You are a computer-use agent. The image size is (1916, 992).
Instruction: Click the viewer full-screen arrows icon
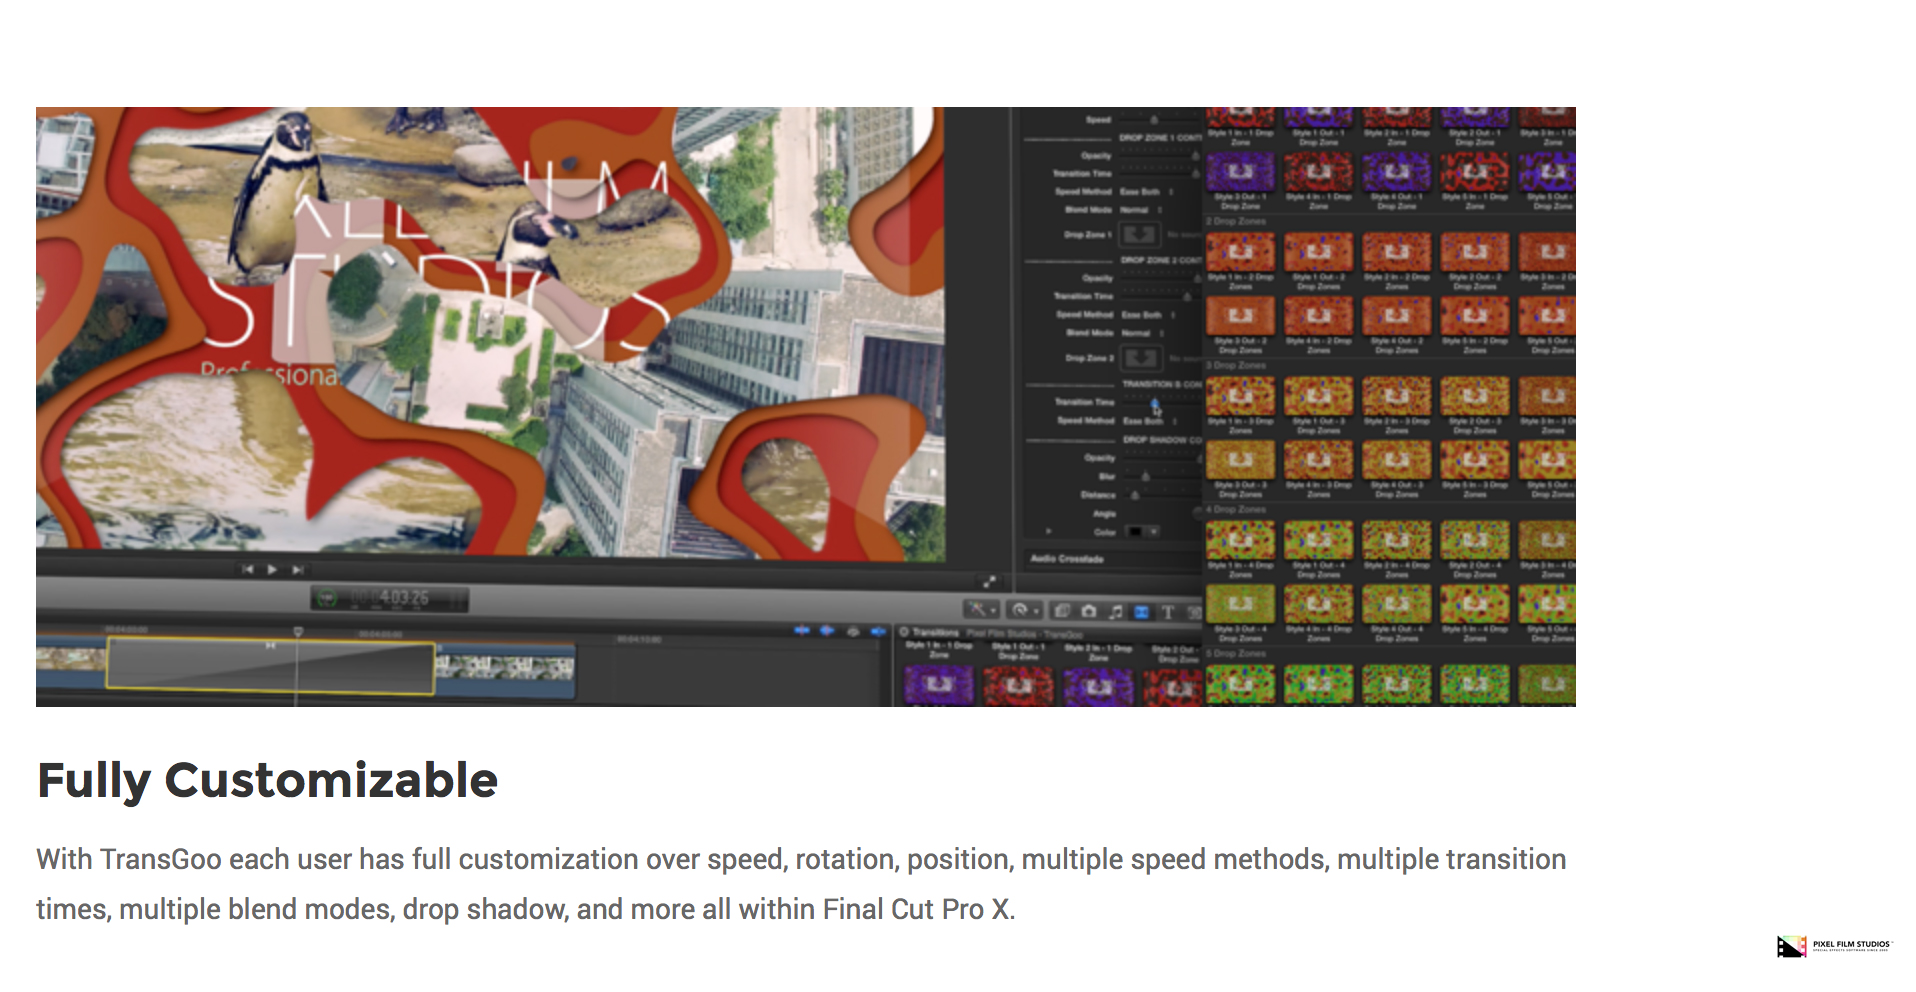click(989, 582)
